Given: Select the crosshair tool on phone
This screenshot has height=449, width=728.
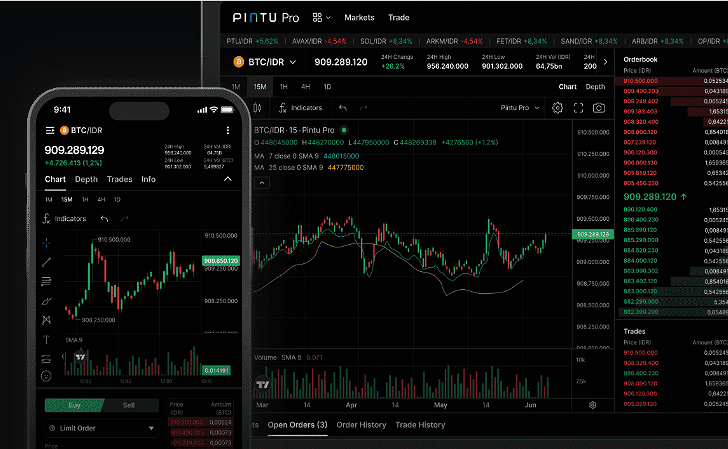Looking at the screenshot, I should [46, 243].
